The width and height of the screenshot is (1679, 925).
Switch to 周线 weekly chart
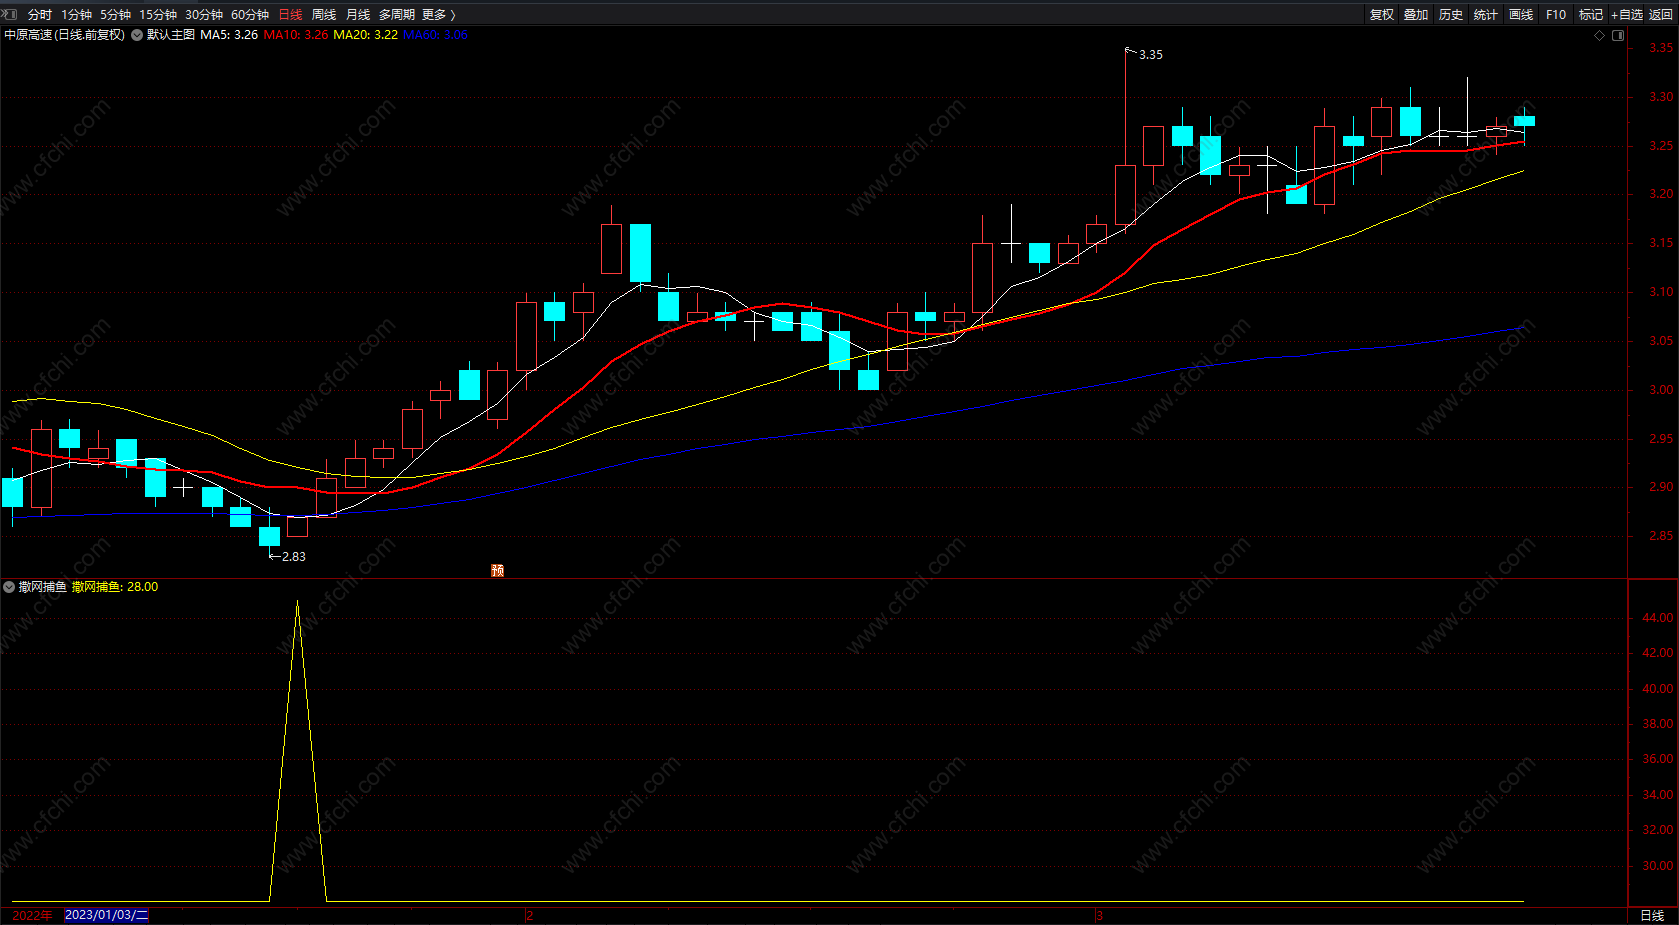click(x=324, y=15)
